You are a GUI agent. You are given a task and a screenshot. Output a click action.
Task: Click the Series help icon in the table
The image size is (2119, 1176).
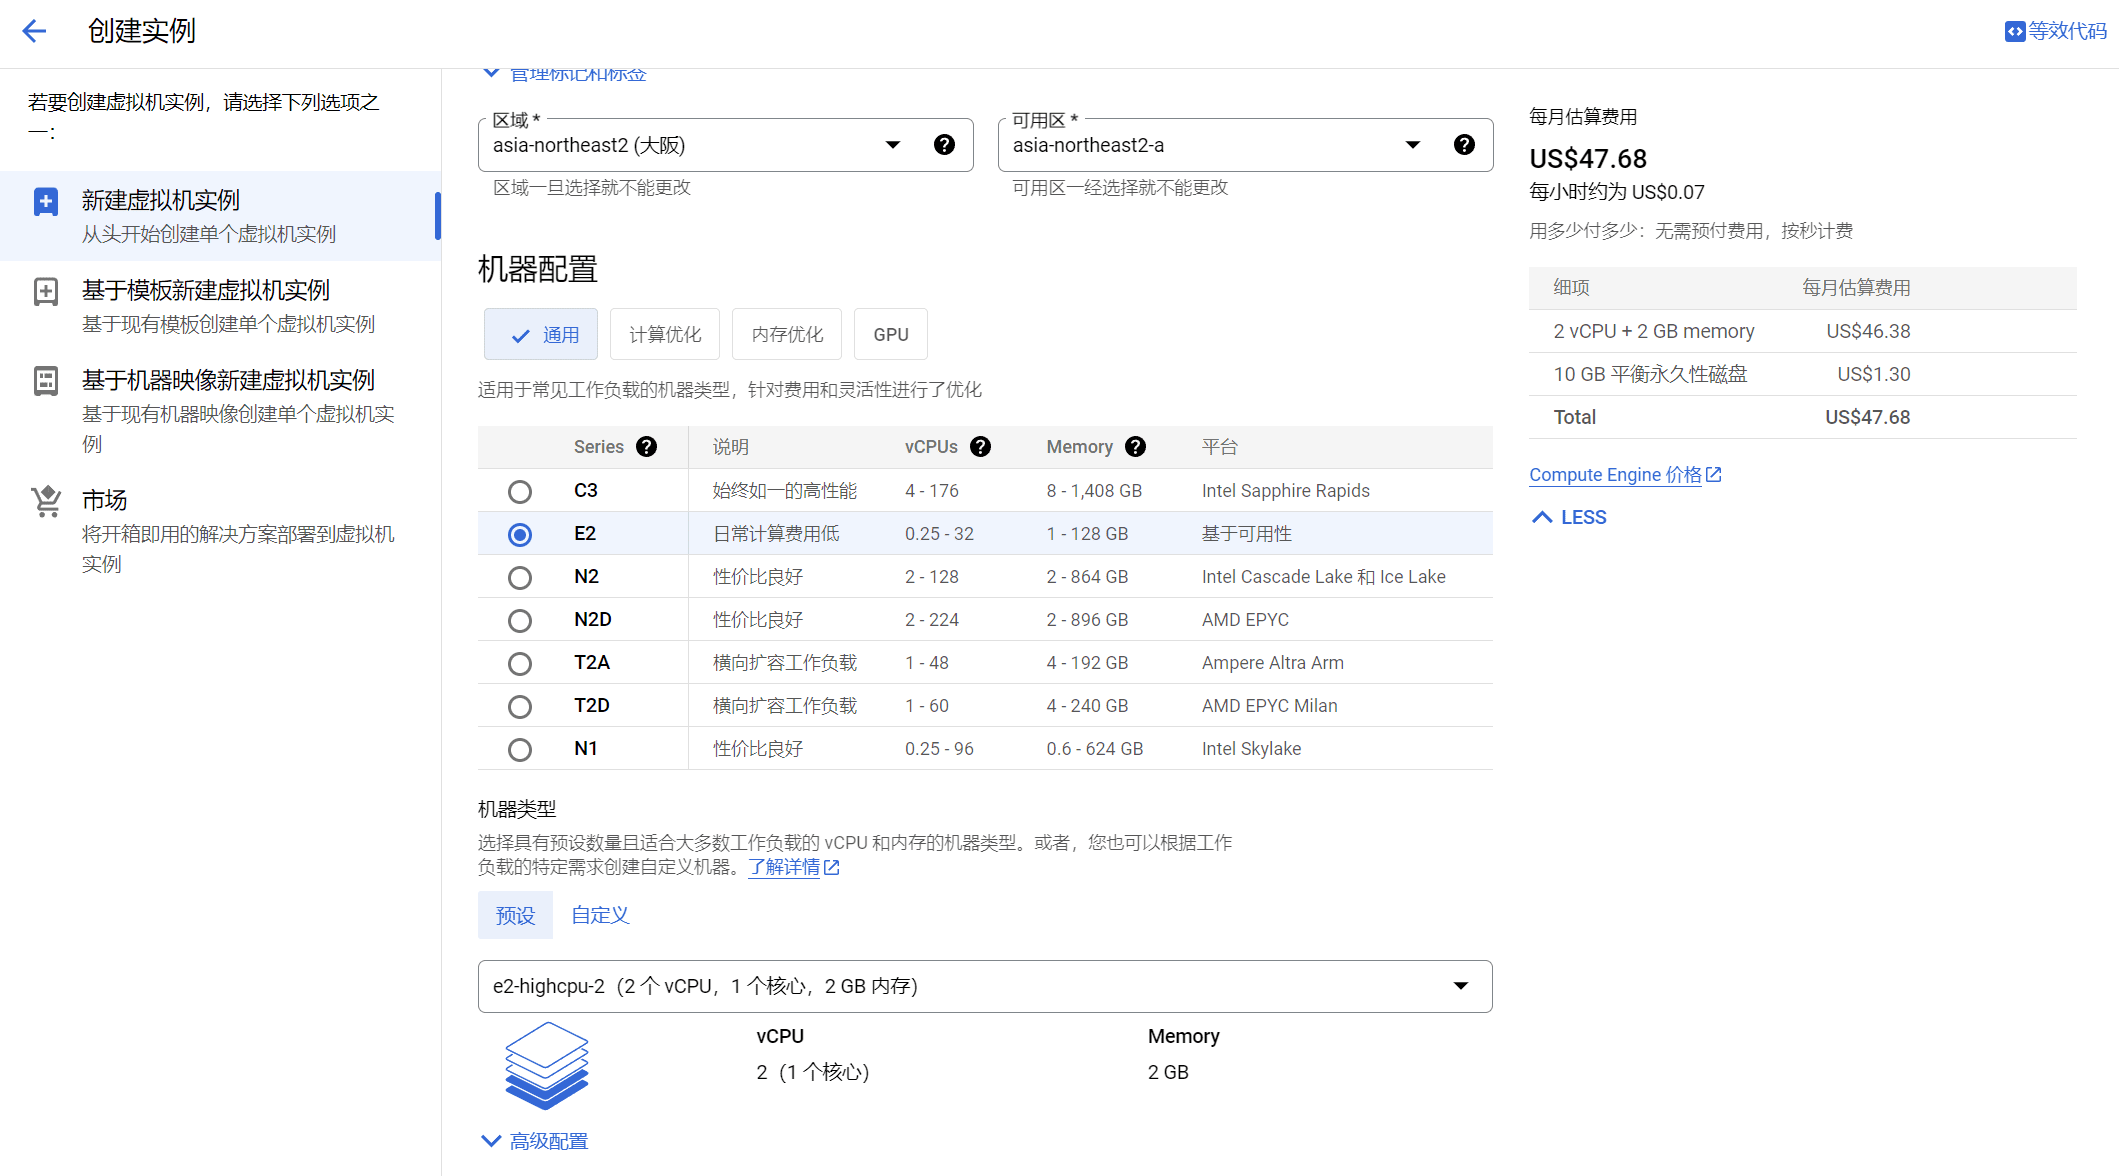647,447
